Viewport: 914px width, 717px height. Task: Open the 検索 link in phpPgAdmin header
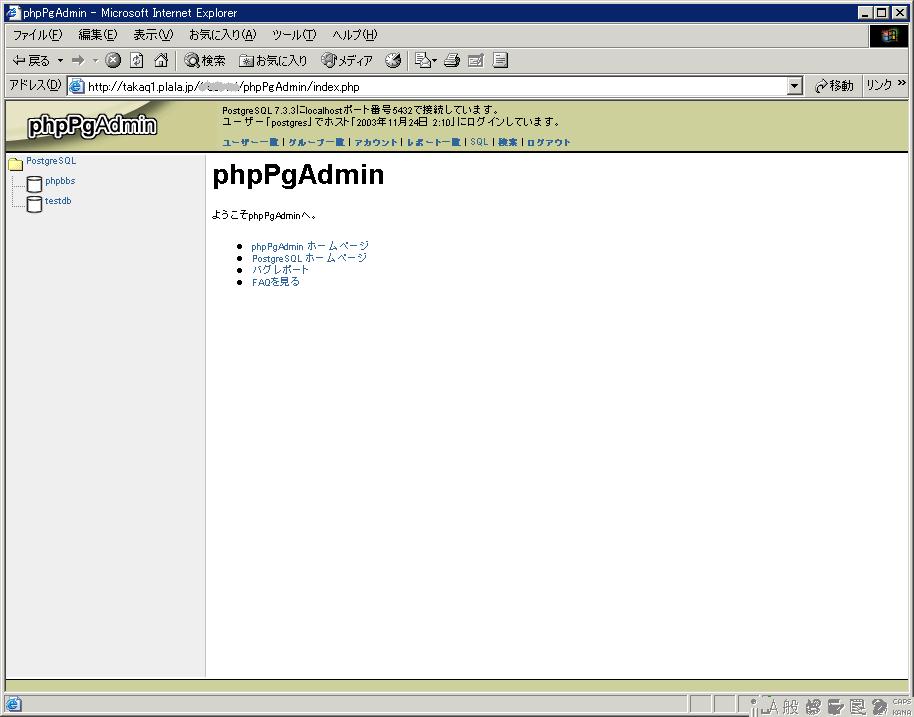tap(508, 142)
